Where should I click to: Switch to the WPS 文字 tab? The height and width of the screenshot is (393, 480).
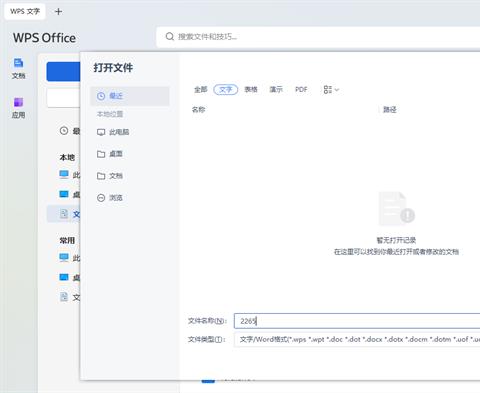(x=25, y=12)
